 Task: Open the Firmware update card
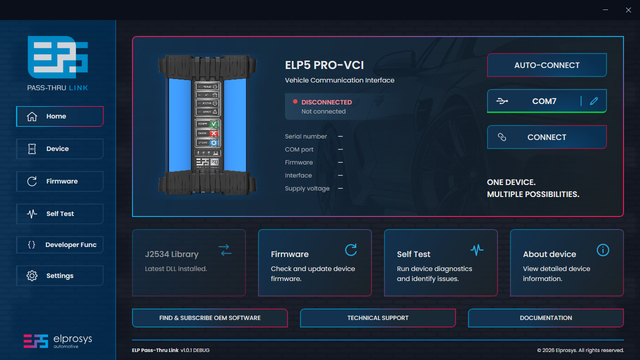click(315, 262)
